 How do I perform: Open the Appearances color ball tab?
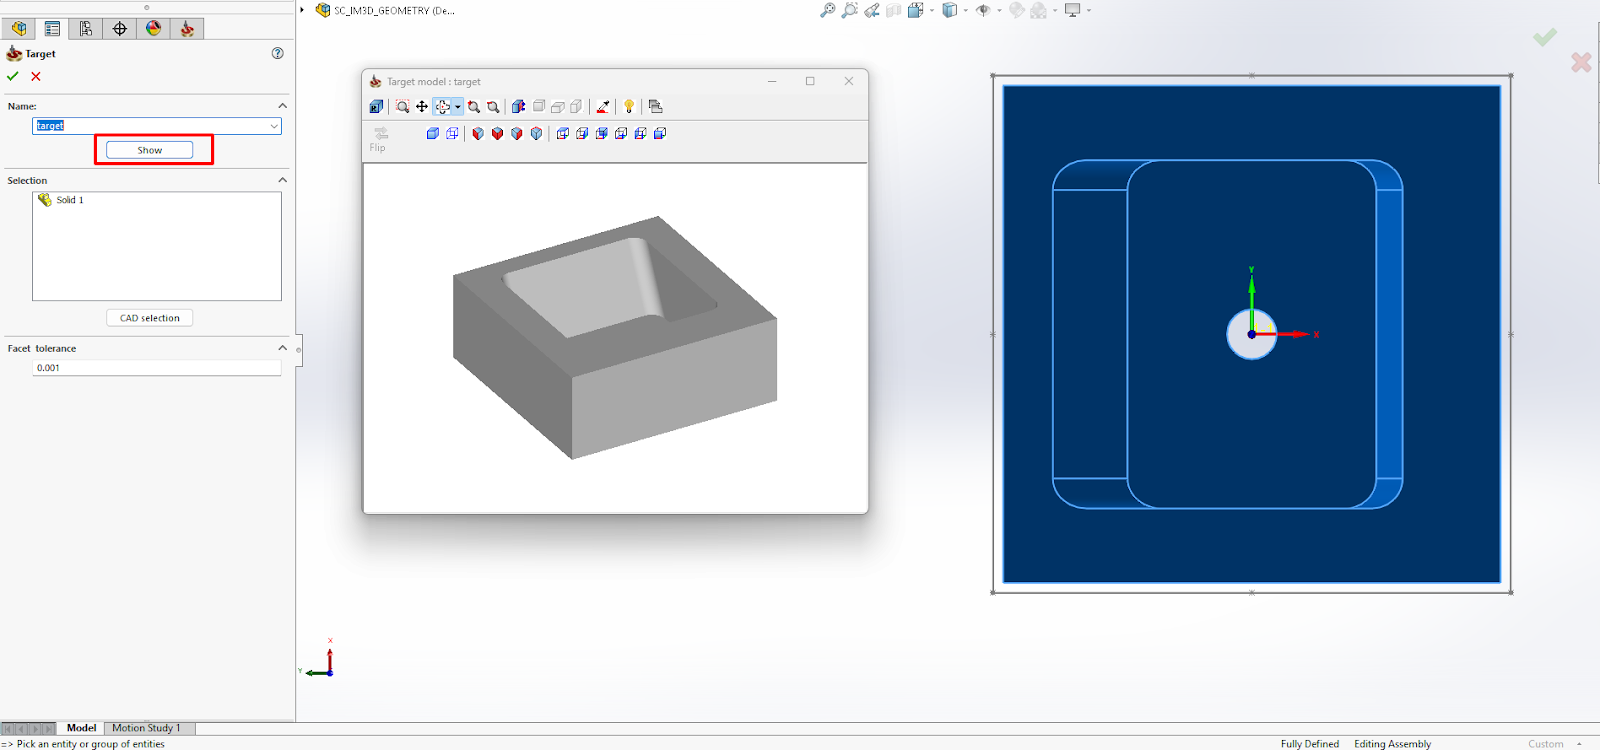(x=153, y=28)
